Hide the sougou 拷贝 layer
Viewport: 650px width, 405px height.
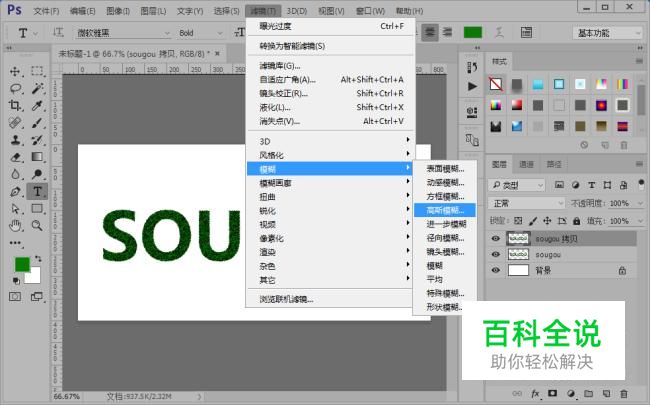coord(496,239)
